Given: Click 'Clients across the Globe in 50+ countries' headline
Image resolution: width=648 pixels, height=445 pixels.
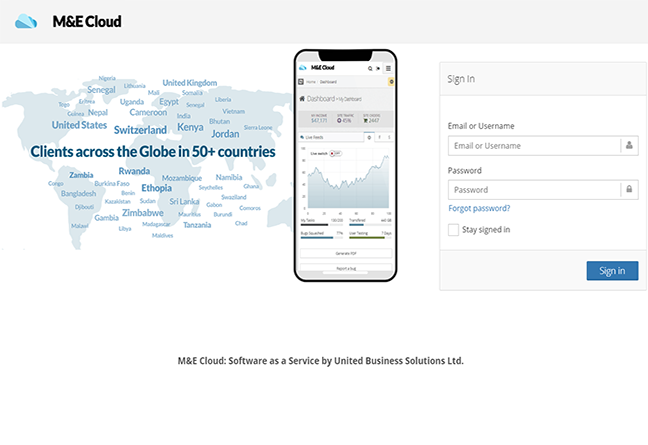Looking at the screenshot, I should coord(153,152).
